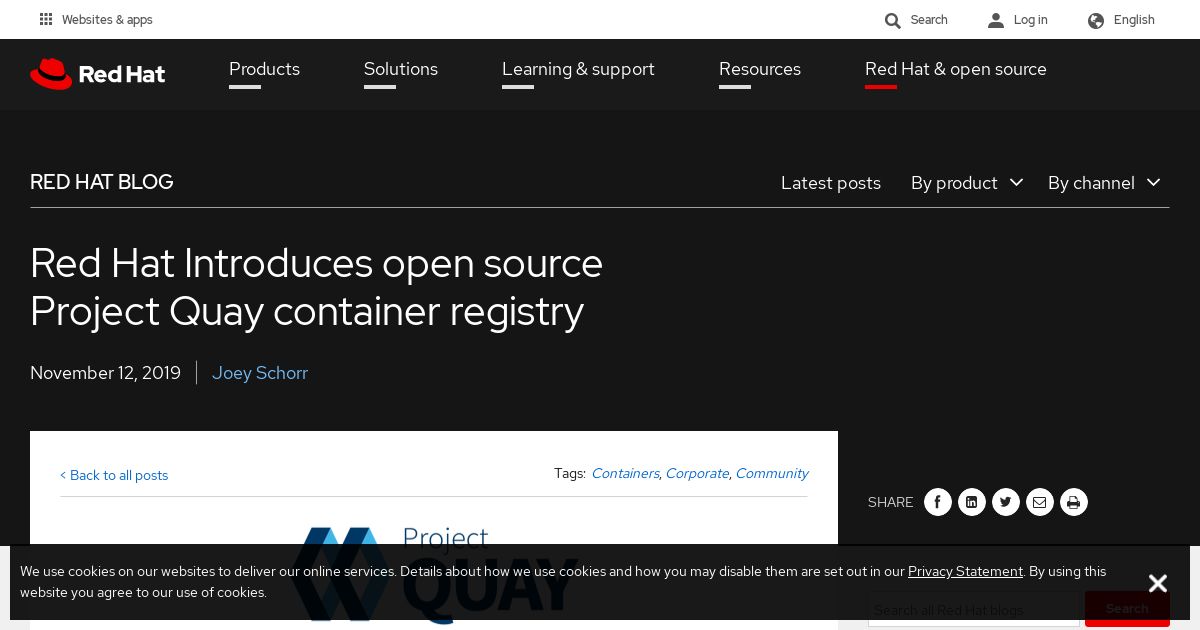Expand the By product dropdown
1200x630 pixels.
point(967,183)
